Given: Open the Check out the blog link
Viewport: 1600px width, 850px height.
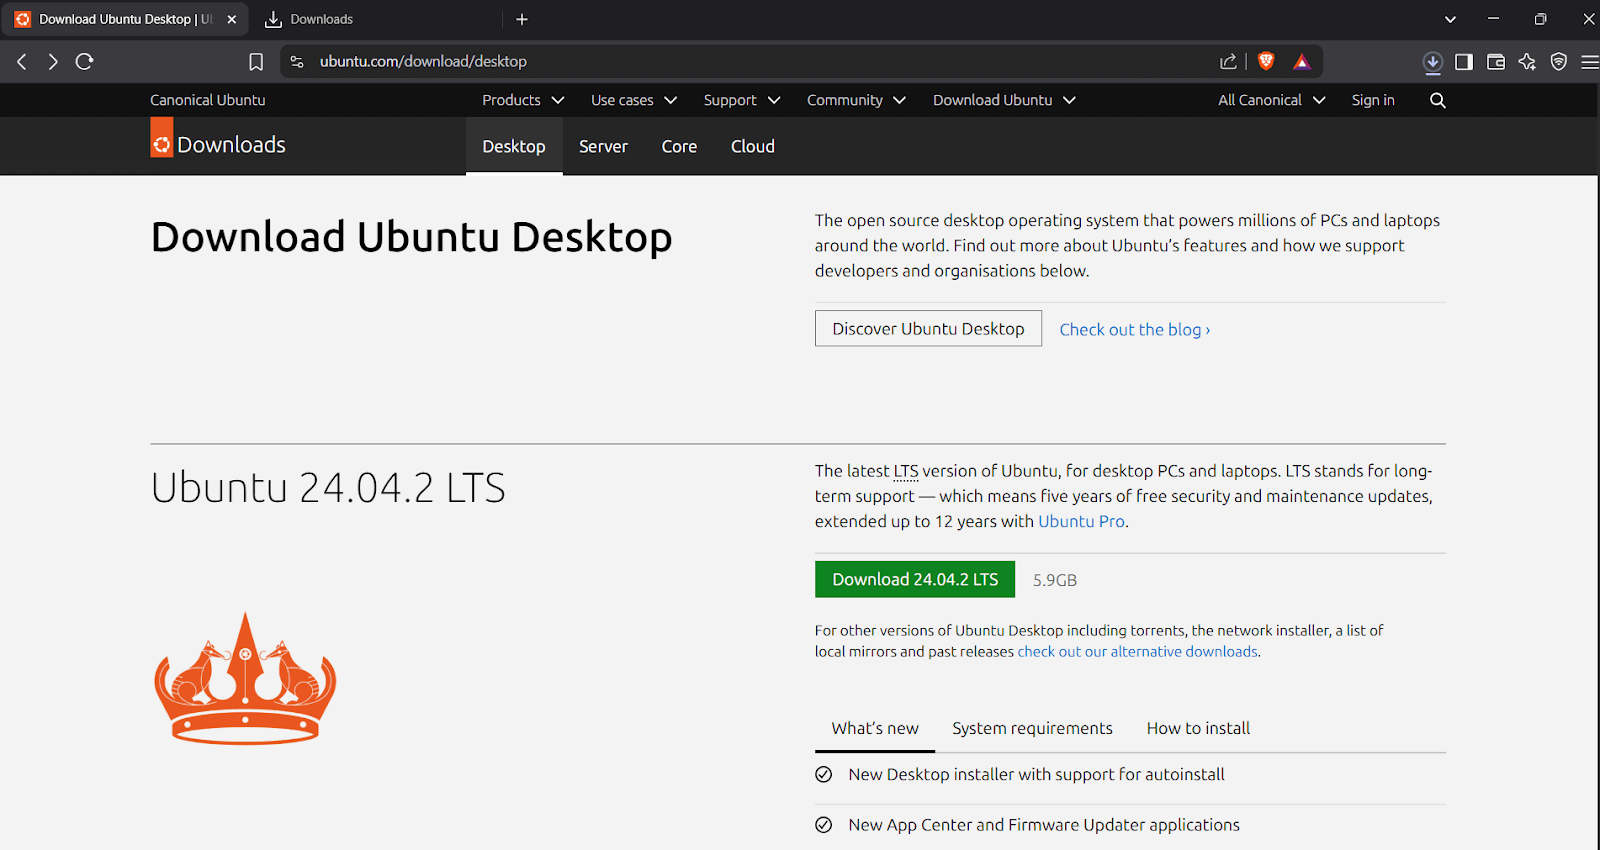Looking at the screenshot, I should click(1135, 330).
